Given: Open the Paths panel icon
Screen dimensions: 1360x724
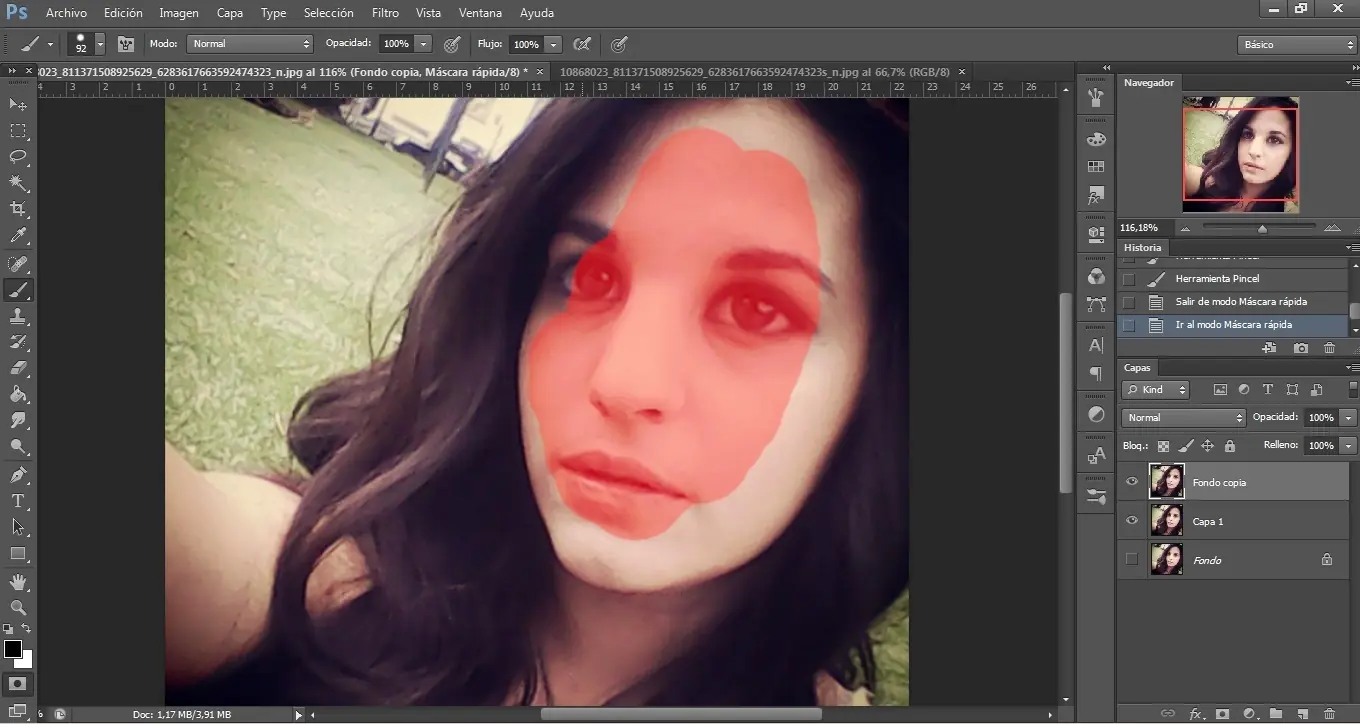Looking at the screenshot, I should click(1096, 304).
